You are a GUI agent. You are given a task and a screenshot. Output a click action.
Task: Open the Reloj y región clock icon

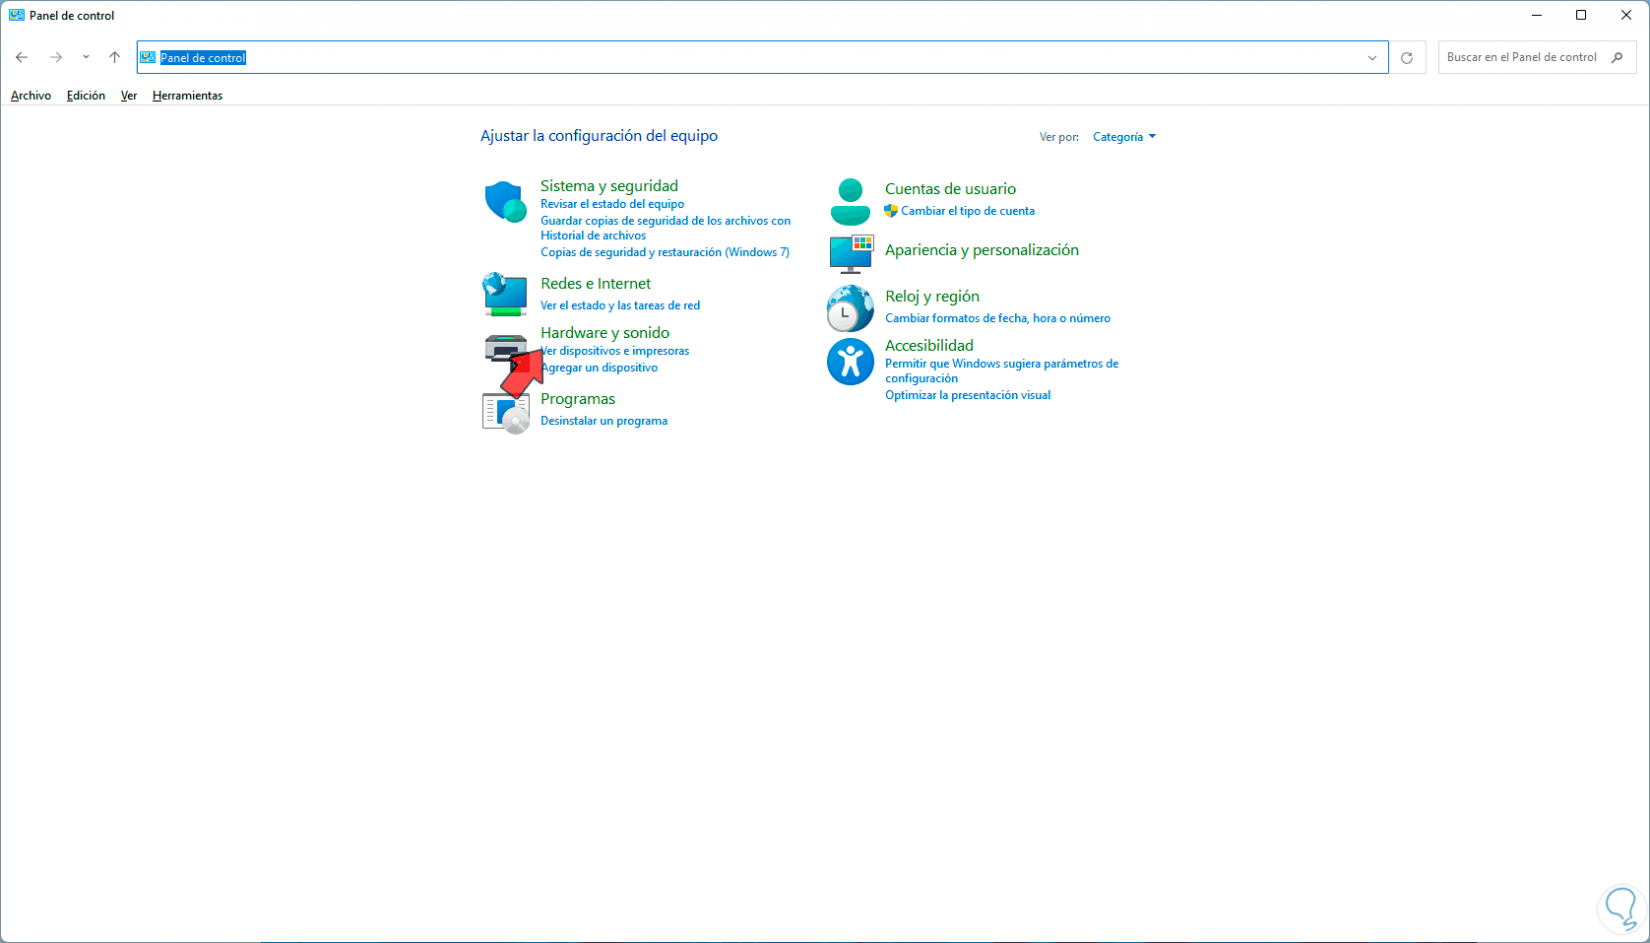coord(850,308)
